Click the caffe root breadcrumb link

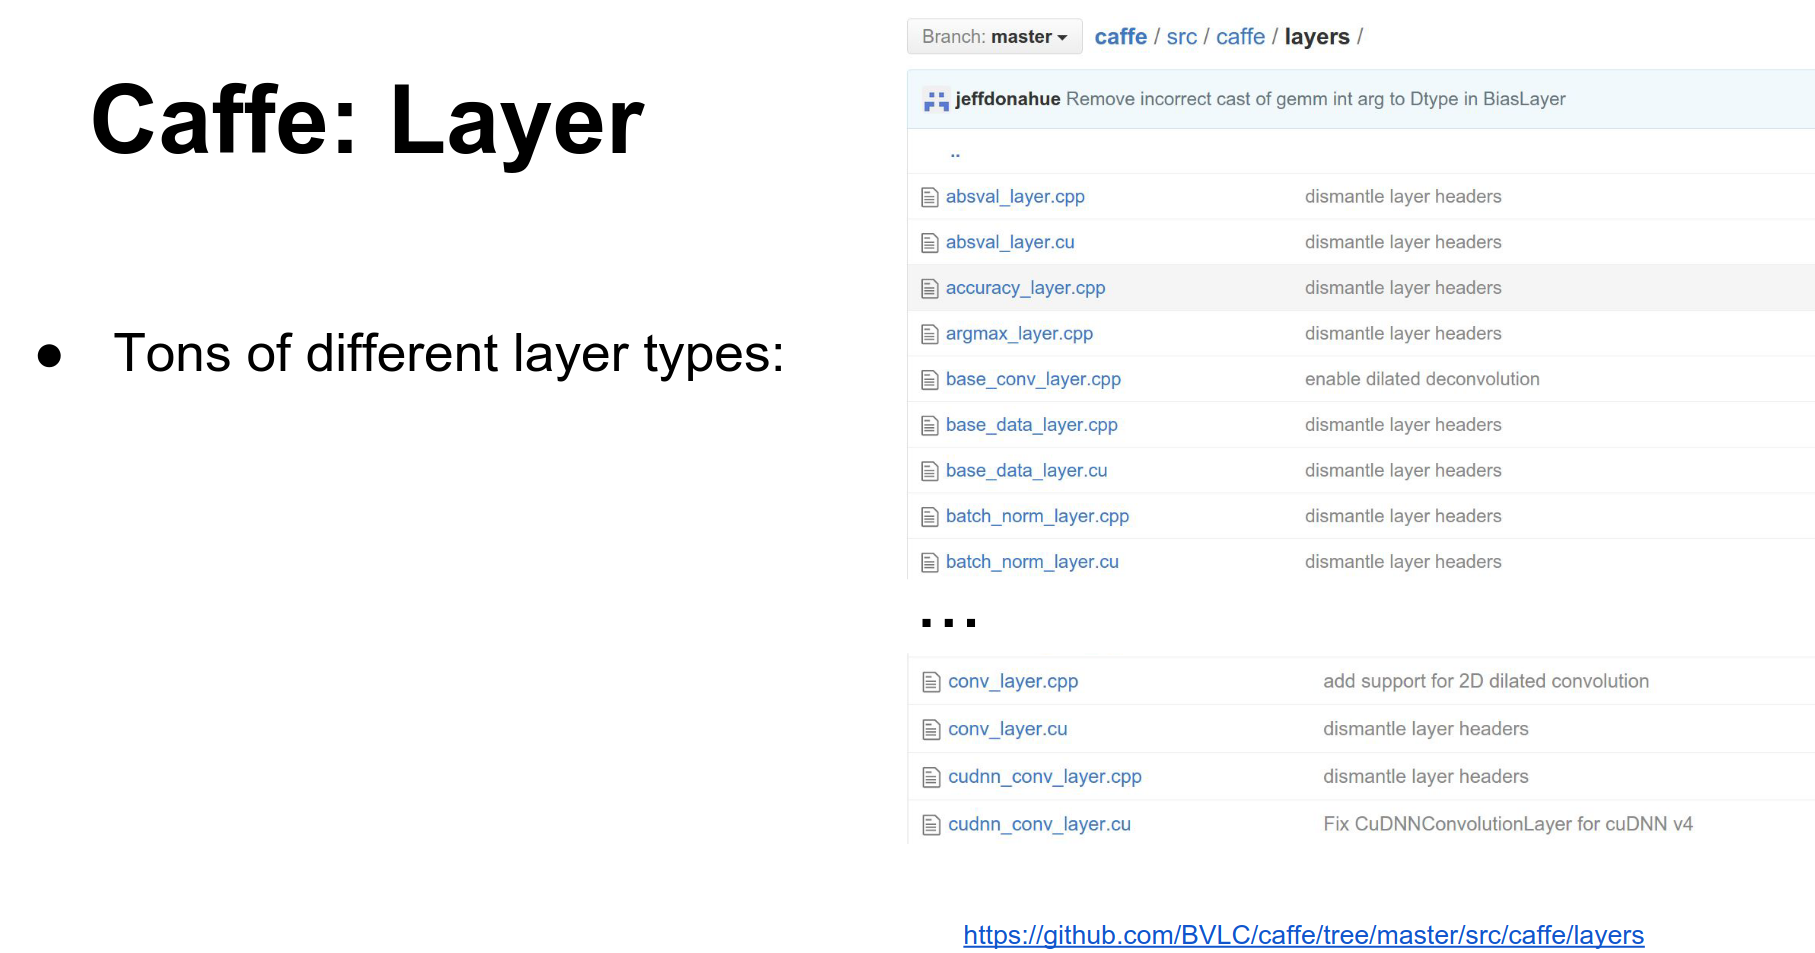coord(1120,37)
